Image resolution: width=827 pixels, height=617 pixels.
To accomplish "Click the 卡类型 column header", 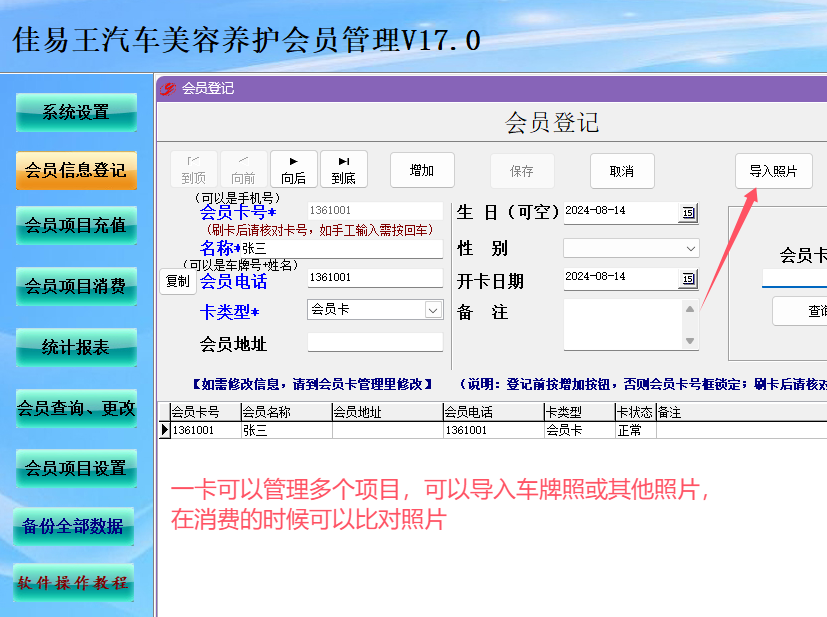I will coord(580,412).
